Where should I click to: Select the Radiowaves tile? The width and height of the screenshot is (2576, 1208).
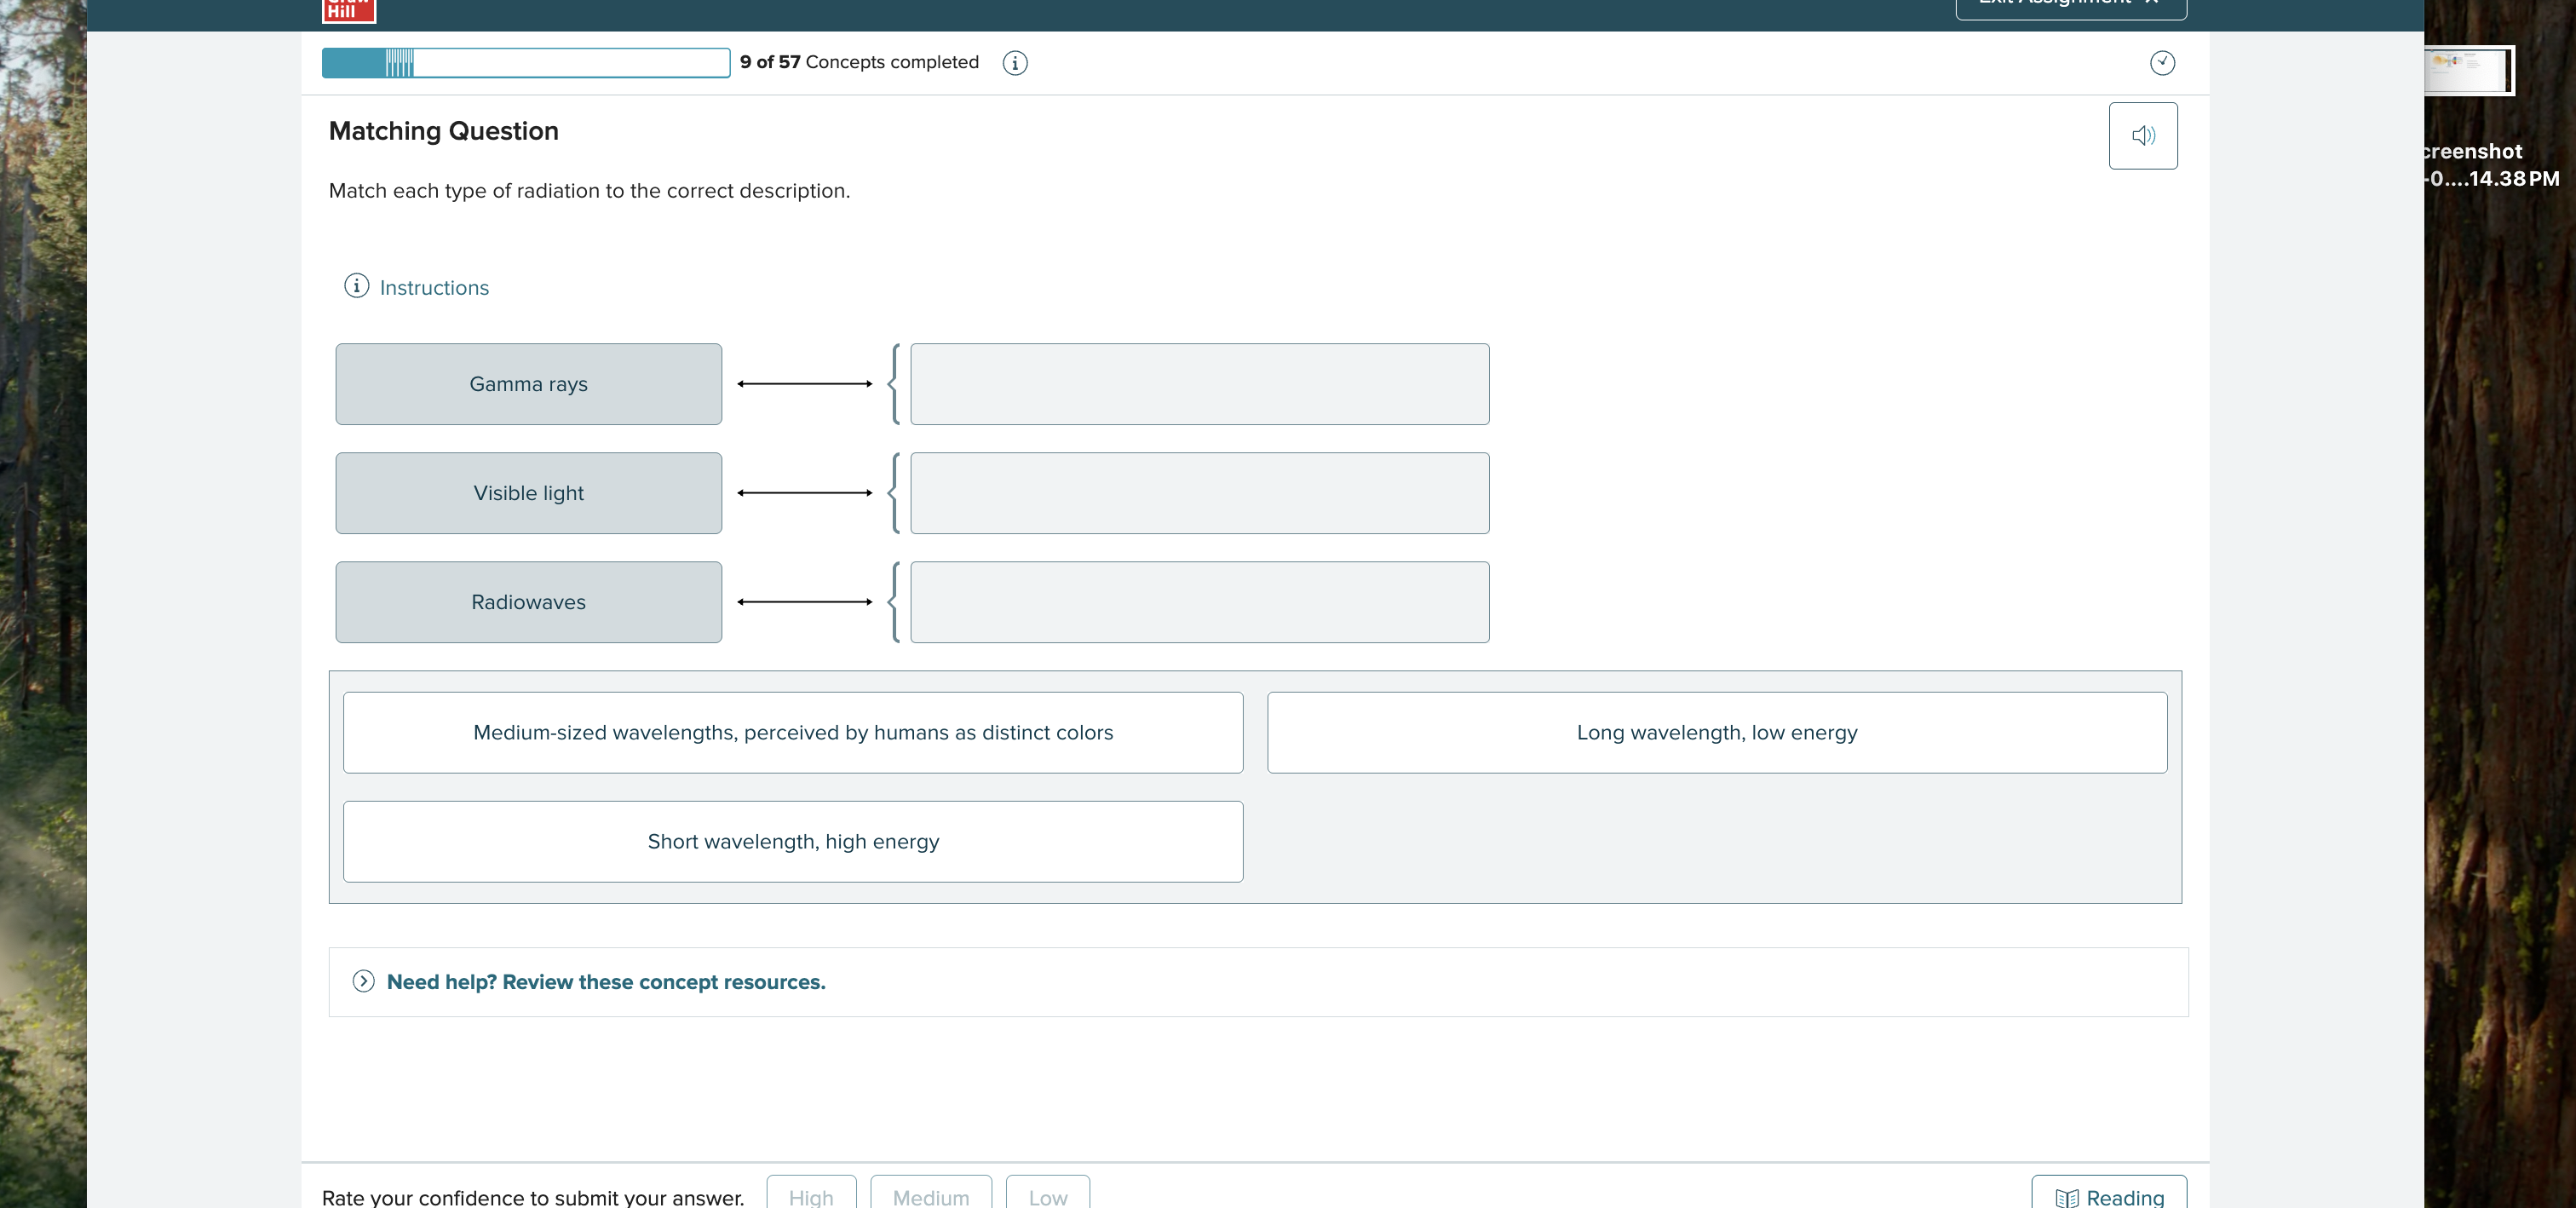point(528,601)
